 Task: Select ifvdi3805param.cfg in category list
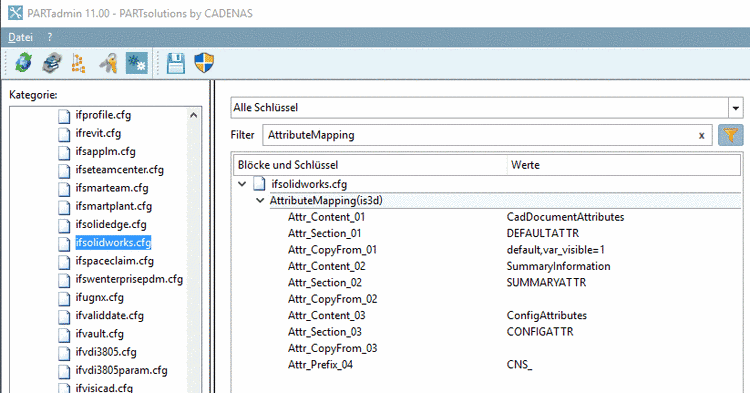[121, 370]
